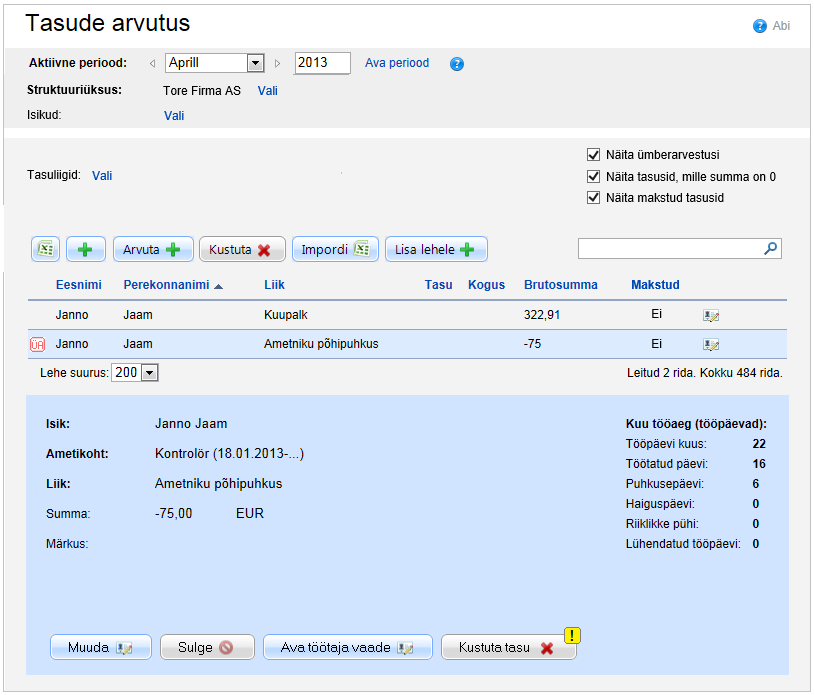814x695 pixels.
Task: Click the Kustuta tasu button
Action: point(508,648)
